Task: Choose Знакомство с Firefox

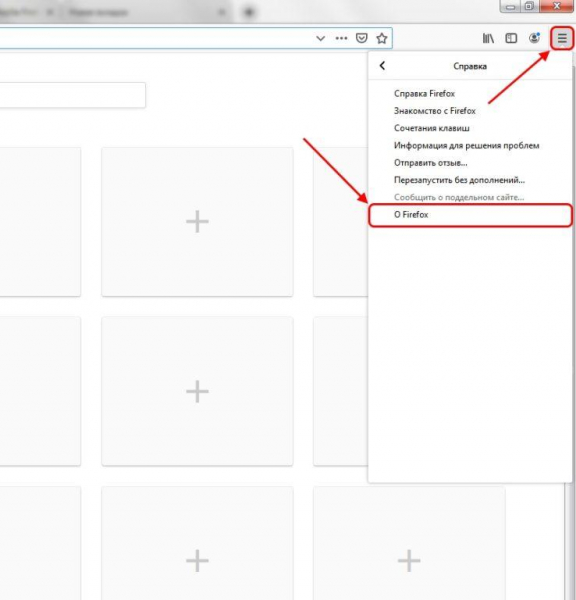Action: 435,111
